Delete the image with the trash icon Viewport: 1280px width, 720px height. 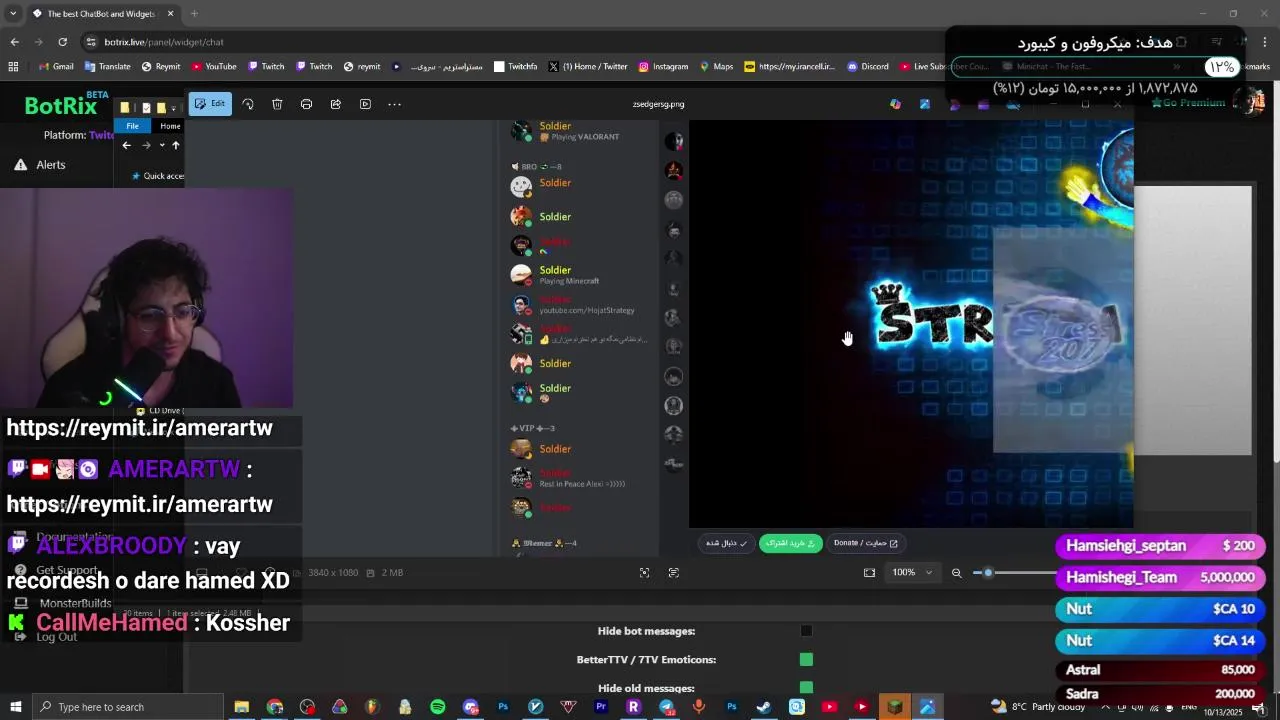click(277, 104)
